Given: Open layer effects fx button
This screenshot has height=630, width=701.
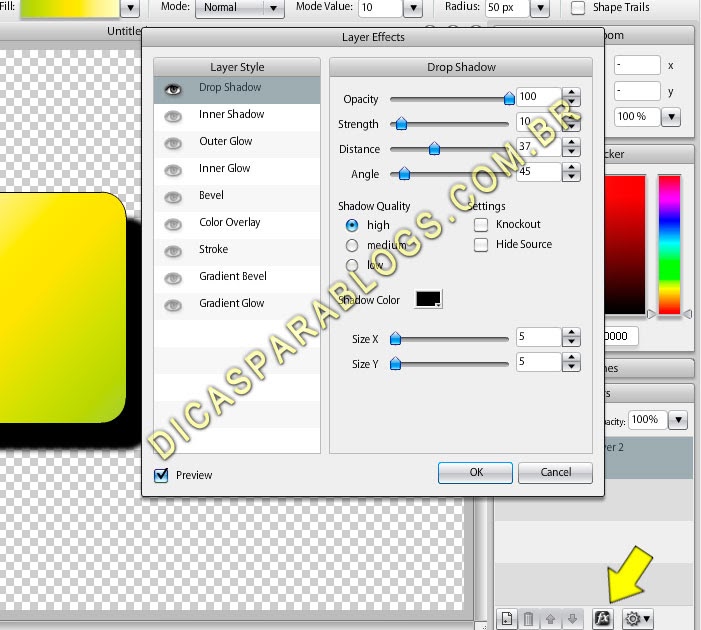Looking at the screenshot, I should pos(602,619).
